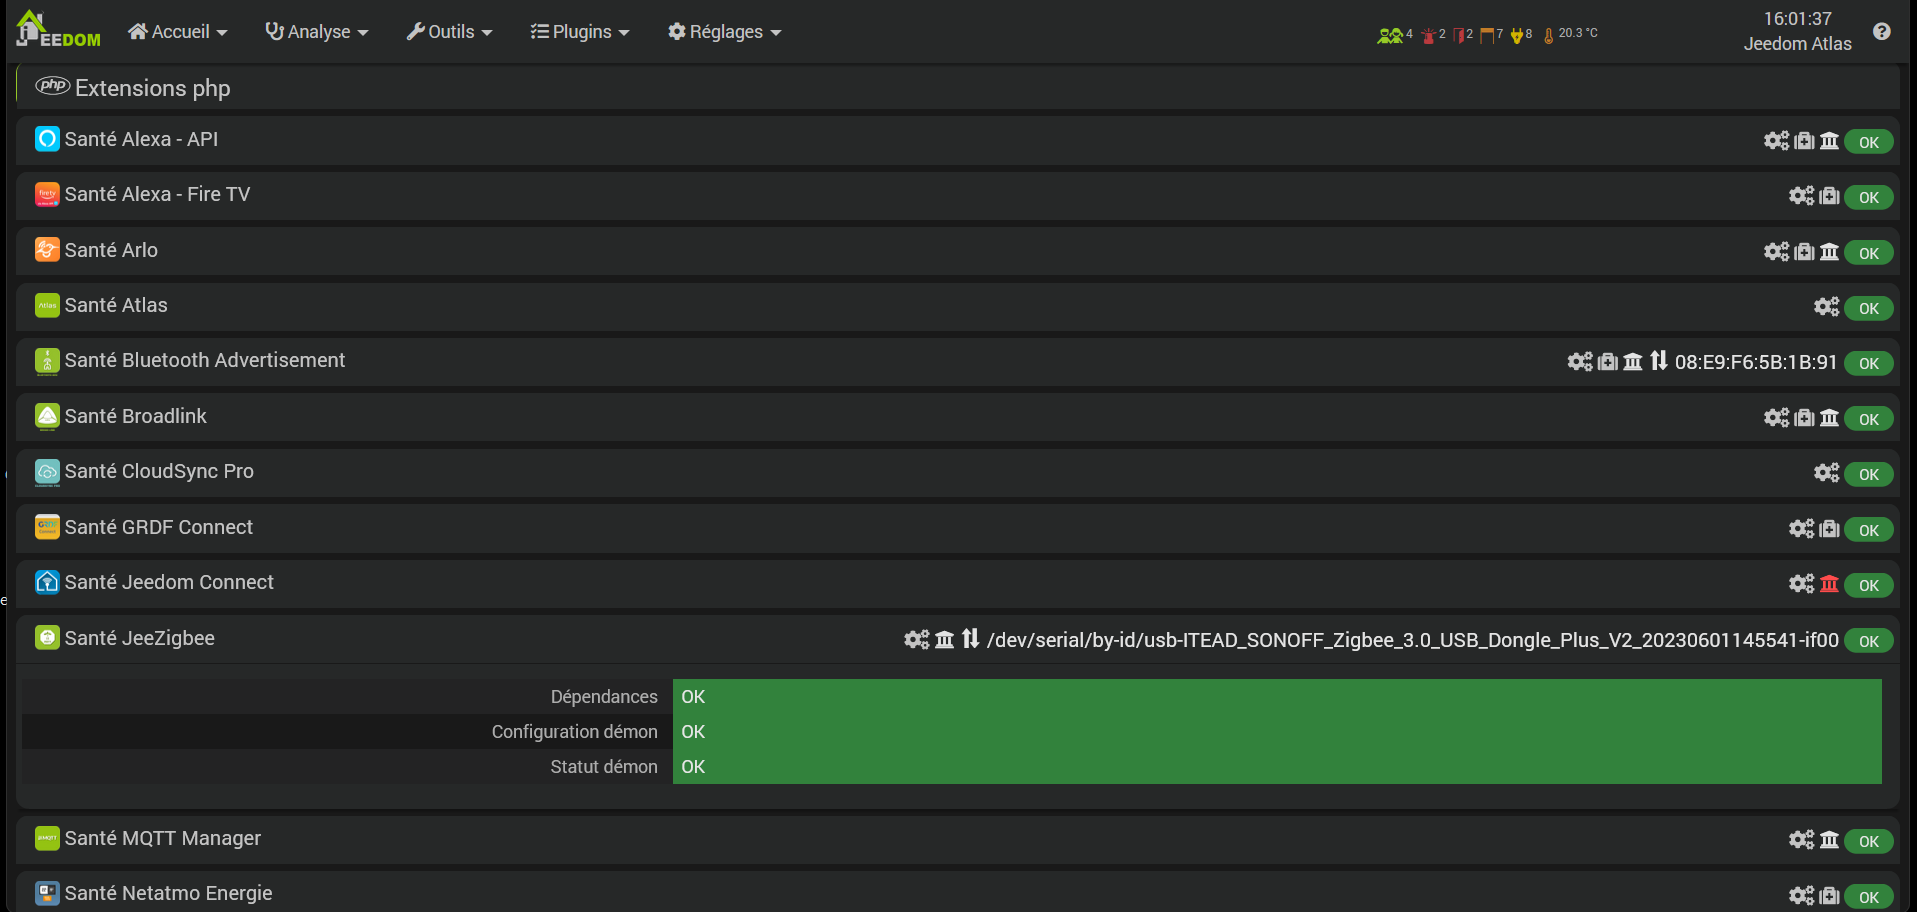Expand the Santé Alexa - API row
This screenshot has height=912, width=1917.
958,140
